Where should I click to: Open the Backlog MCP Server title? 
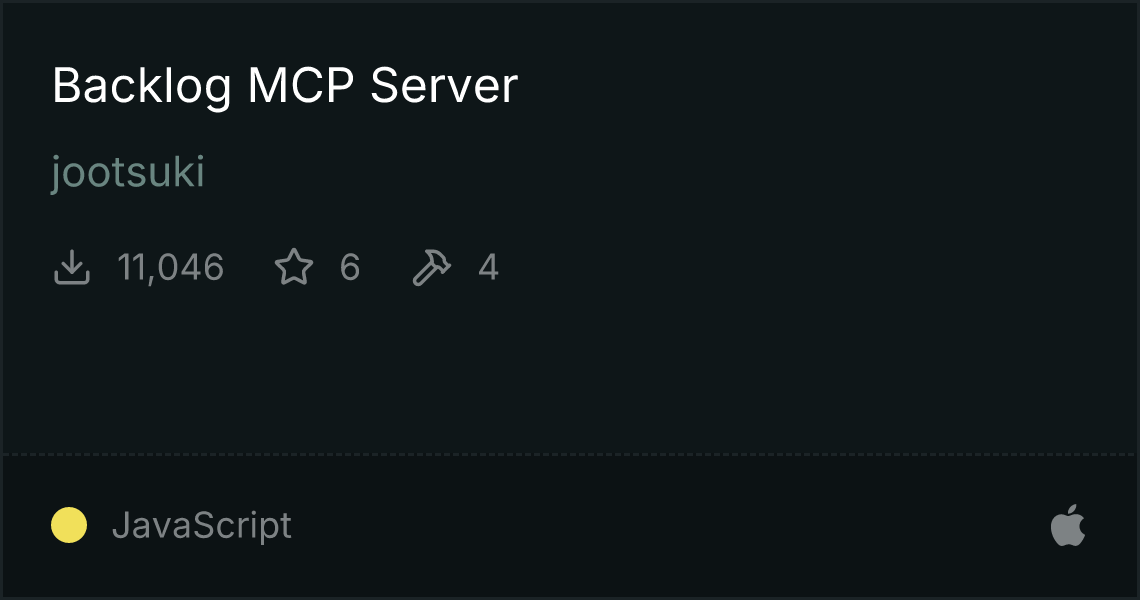click(x=285, y=86)
